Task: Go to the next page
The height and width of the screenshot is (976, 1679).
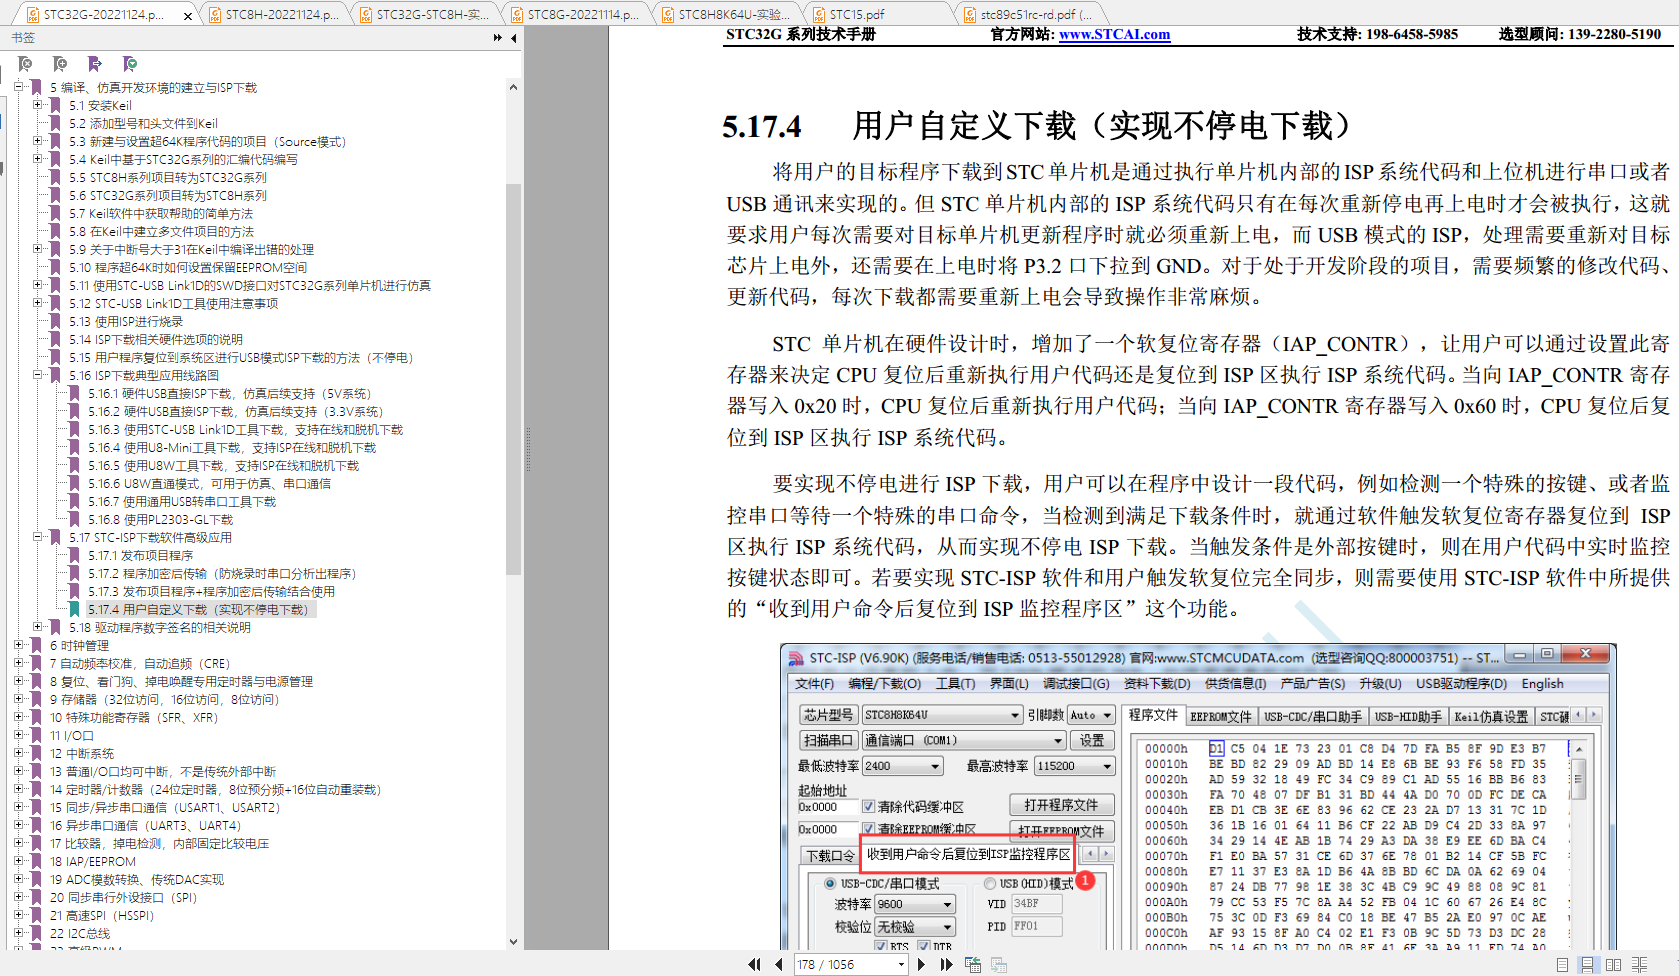Action: [921, 964]
